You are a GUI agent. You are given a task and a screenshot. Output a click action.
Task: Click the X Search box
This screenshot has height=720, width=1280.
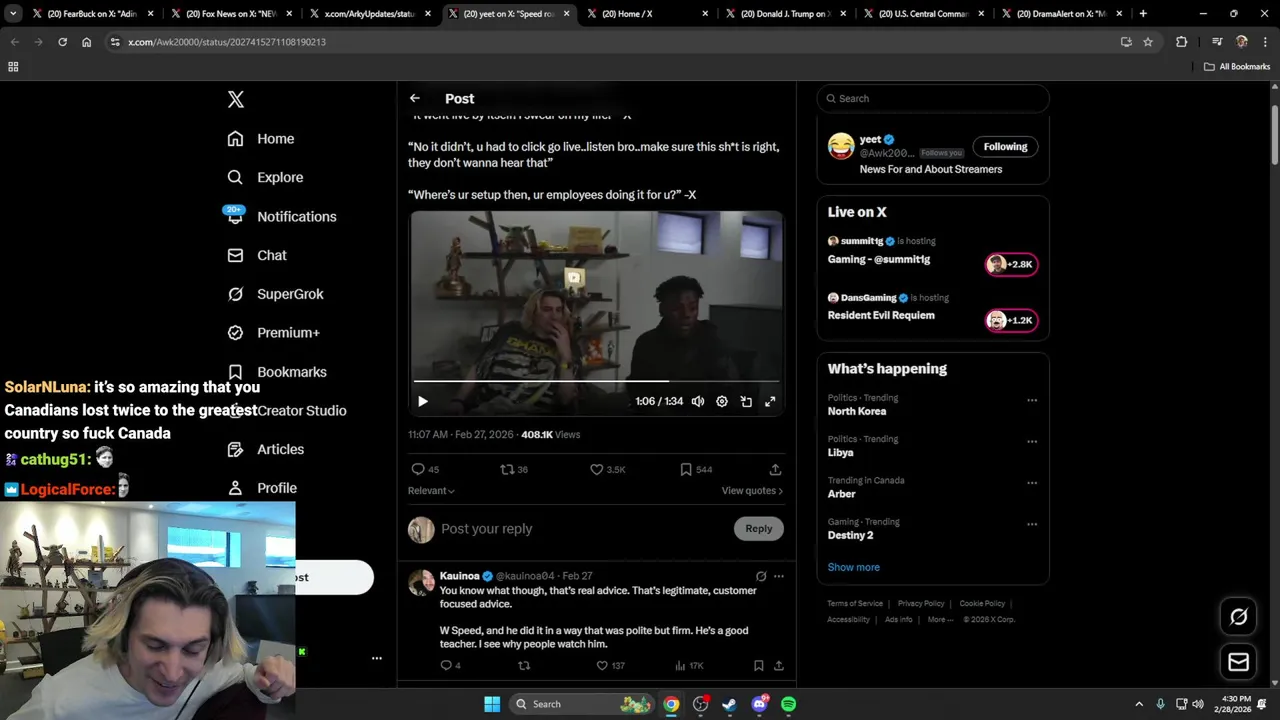pos(933,98)
